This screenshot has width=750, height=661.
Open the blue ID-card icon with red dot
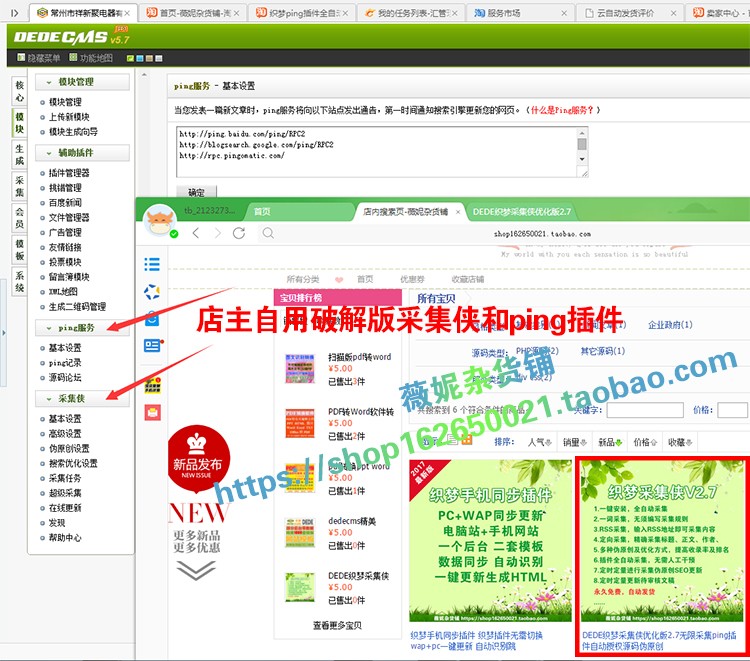pos(153,345)
